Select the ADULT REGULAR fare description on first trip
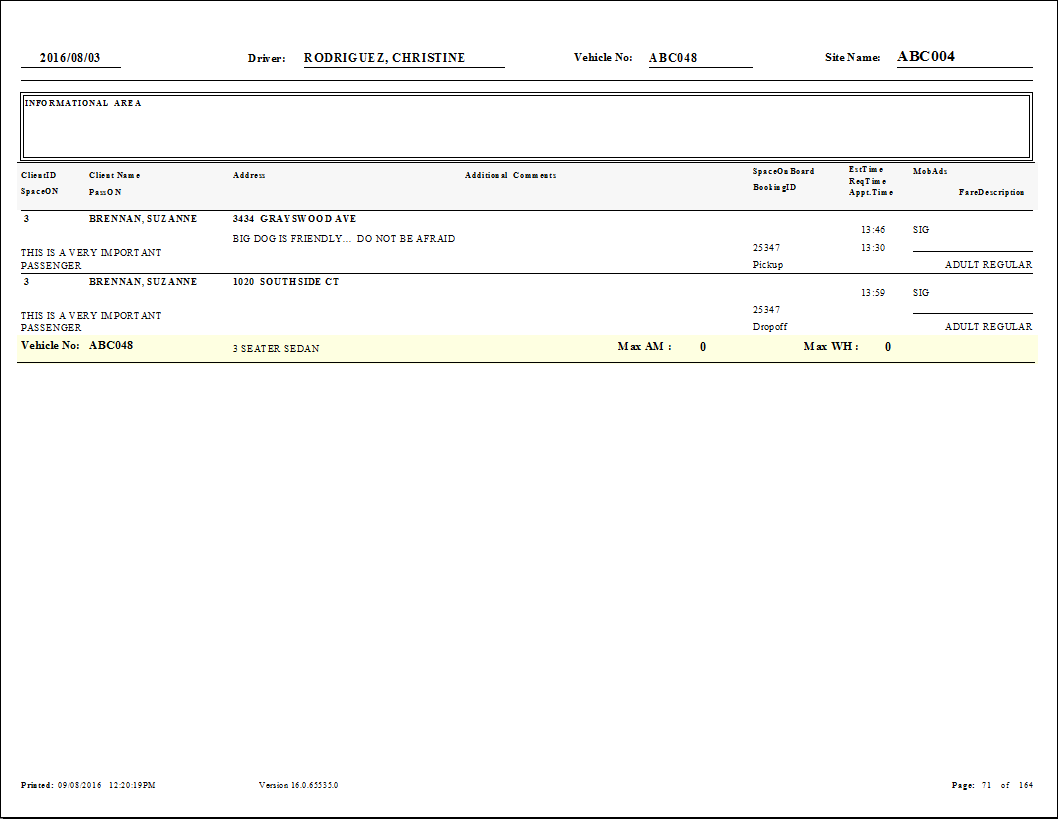 [x=988, y=264]
